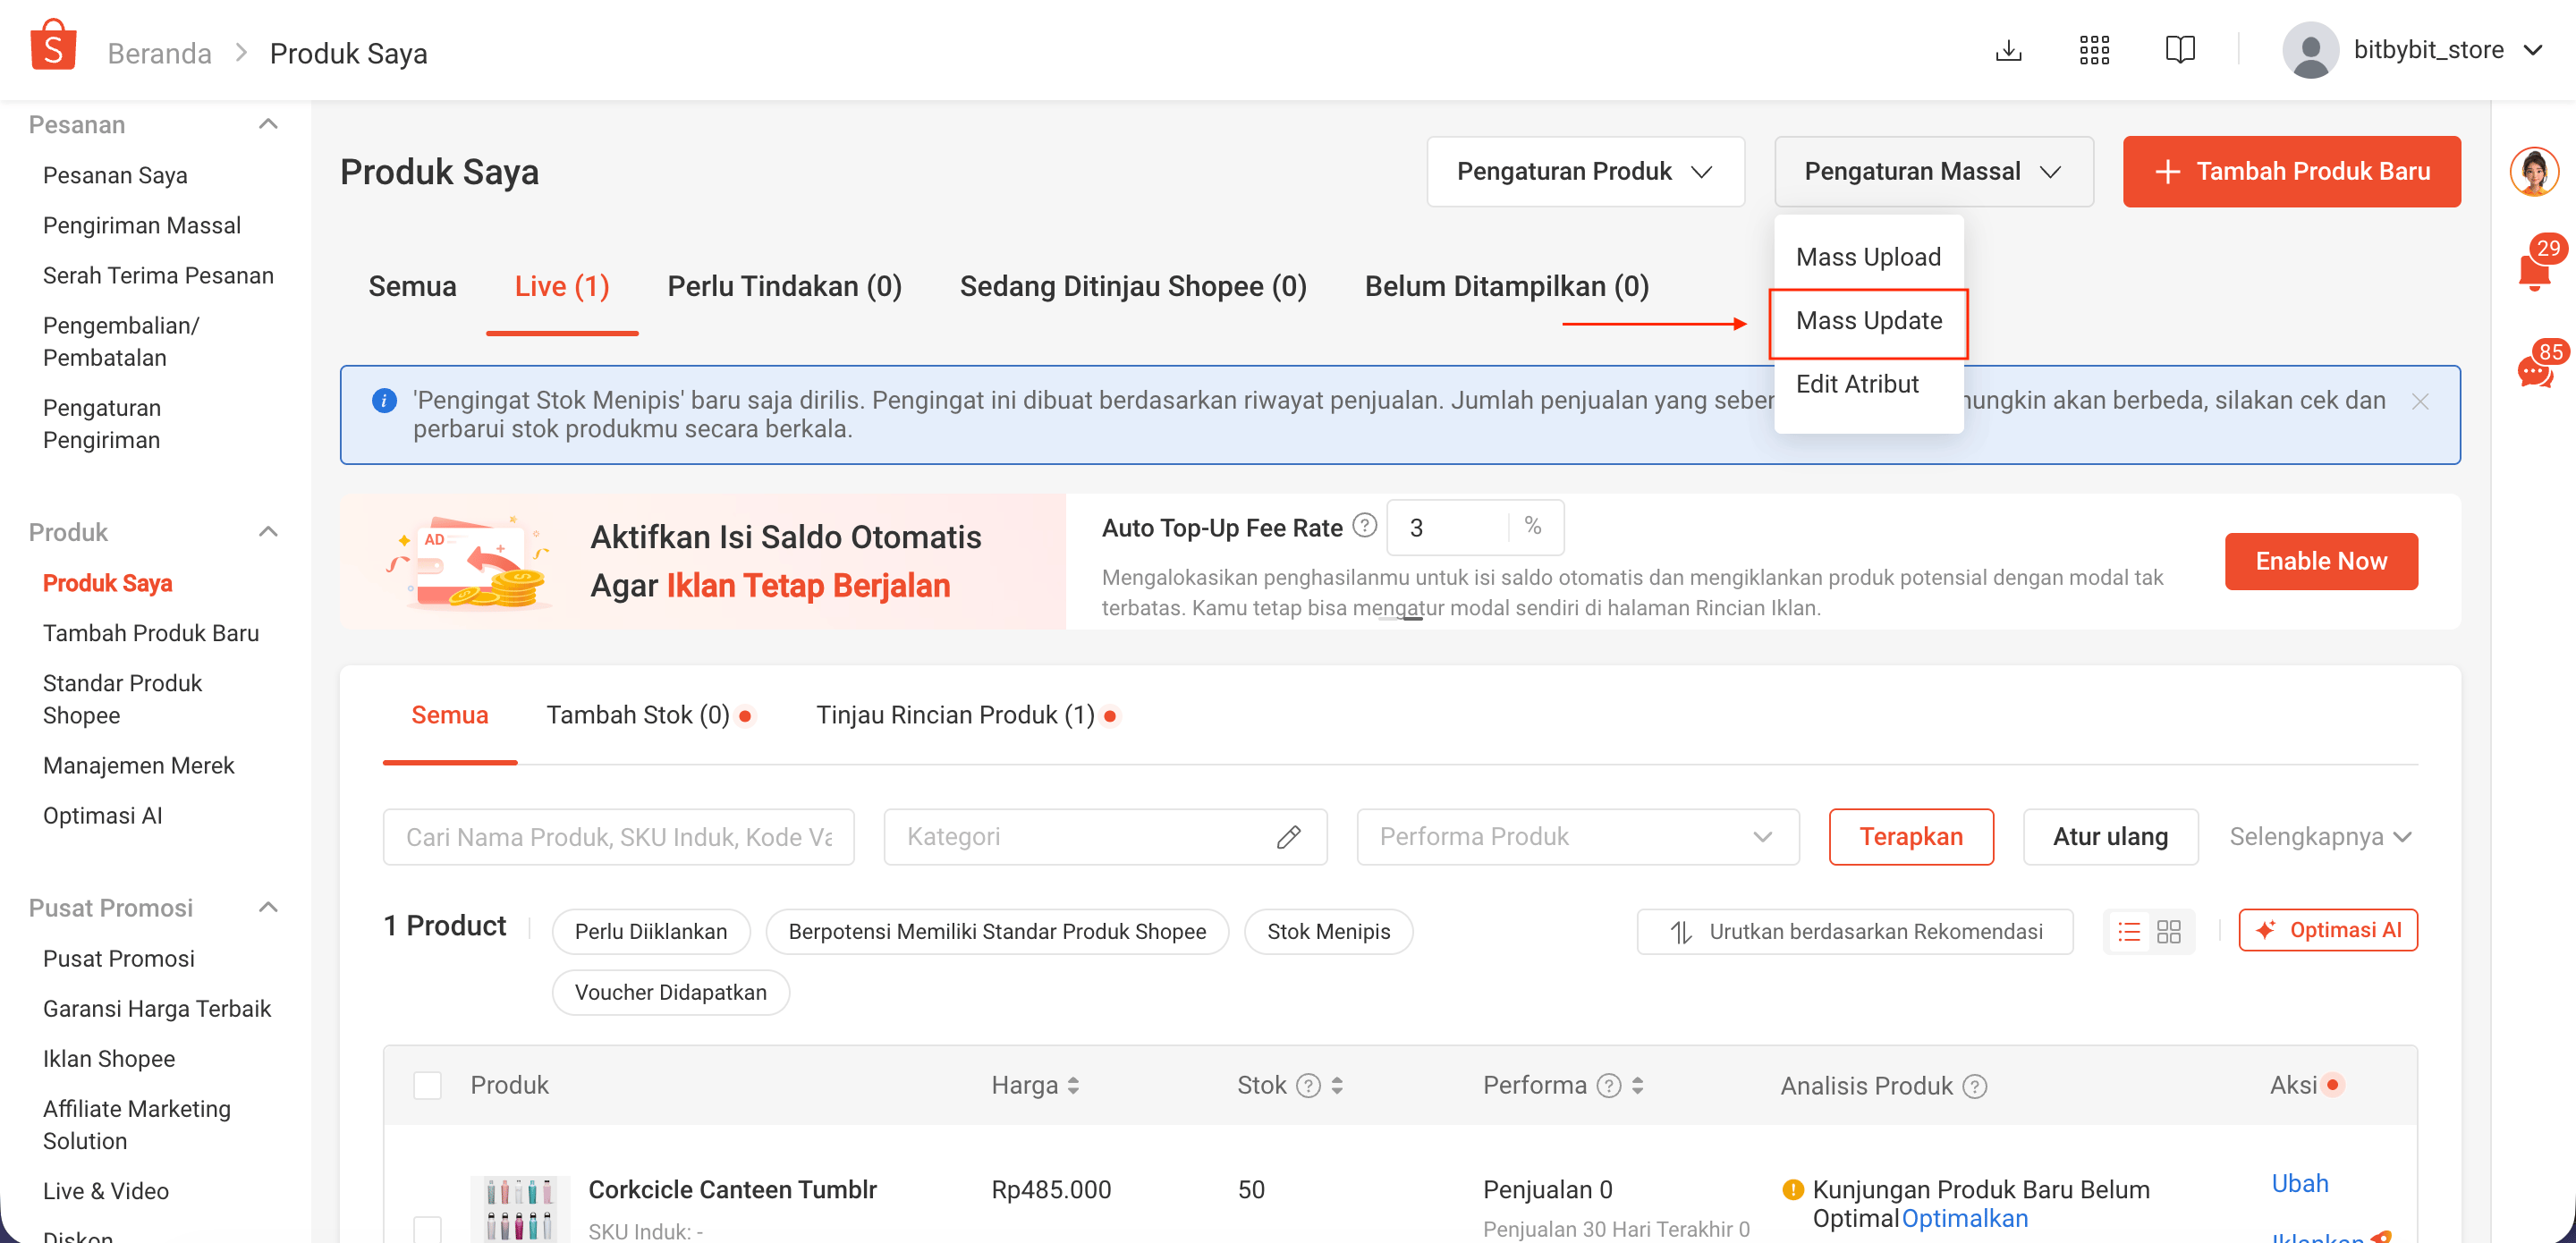This screenshot has width=2576, height=1243.
Task: Open the Pengaturan Produk dropdown
Action: point(1585,172)
